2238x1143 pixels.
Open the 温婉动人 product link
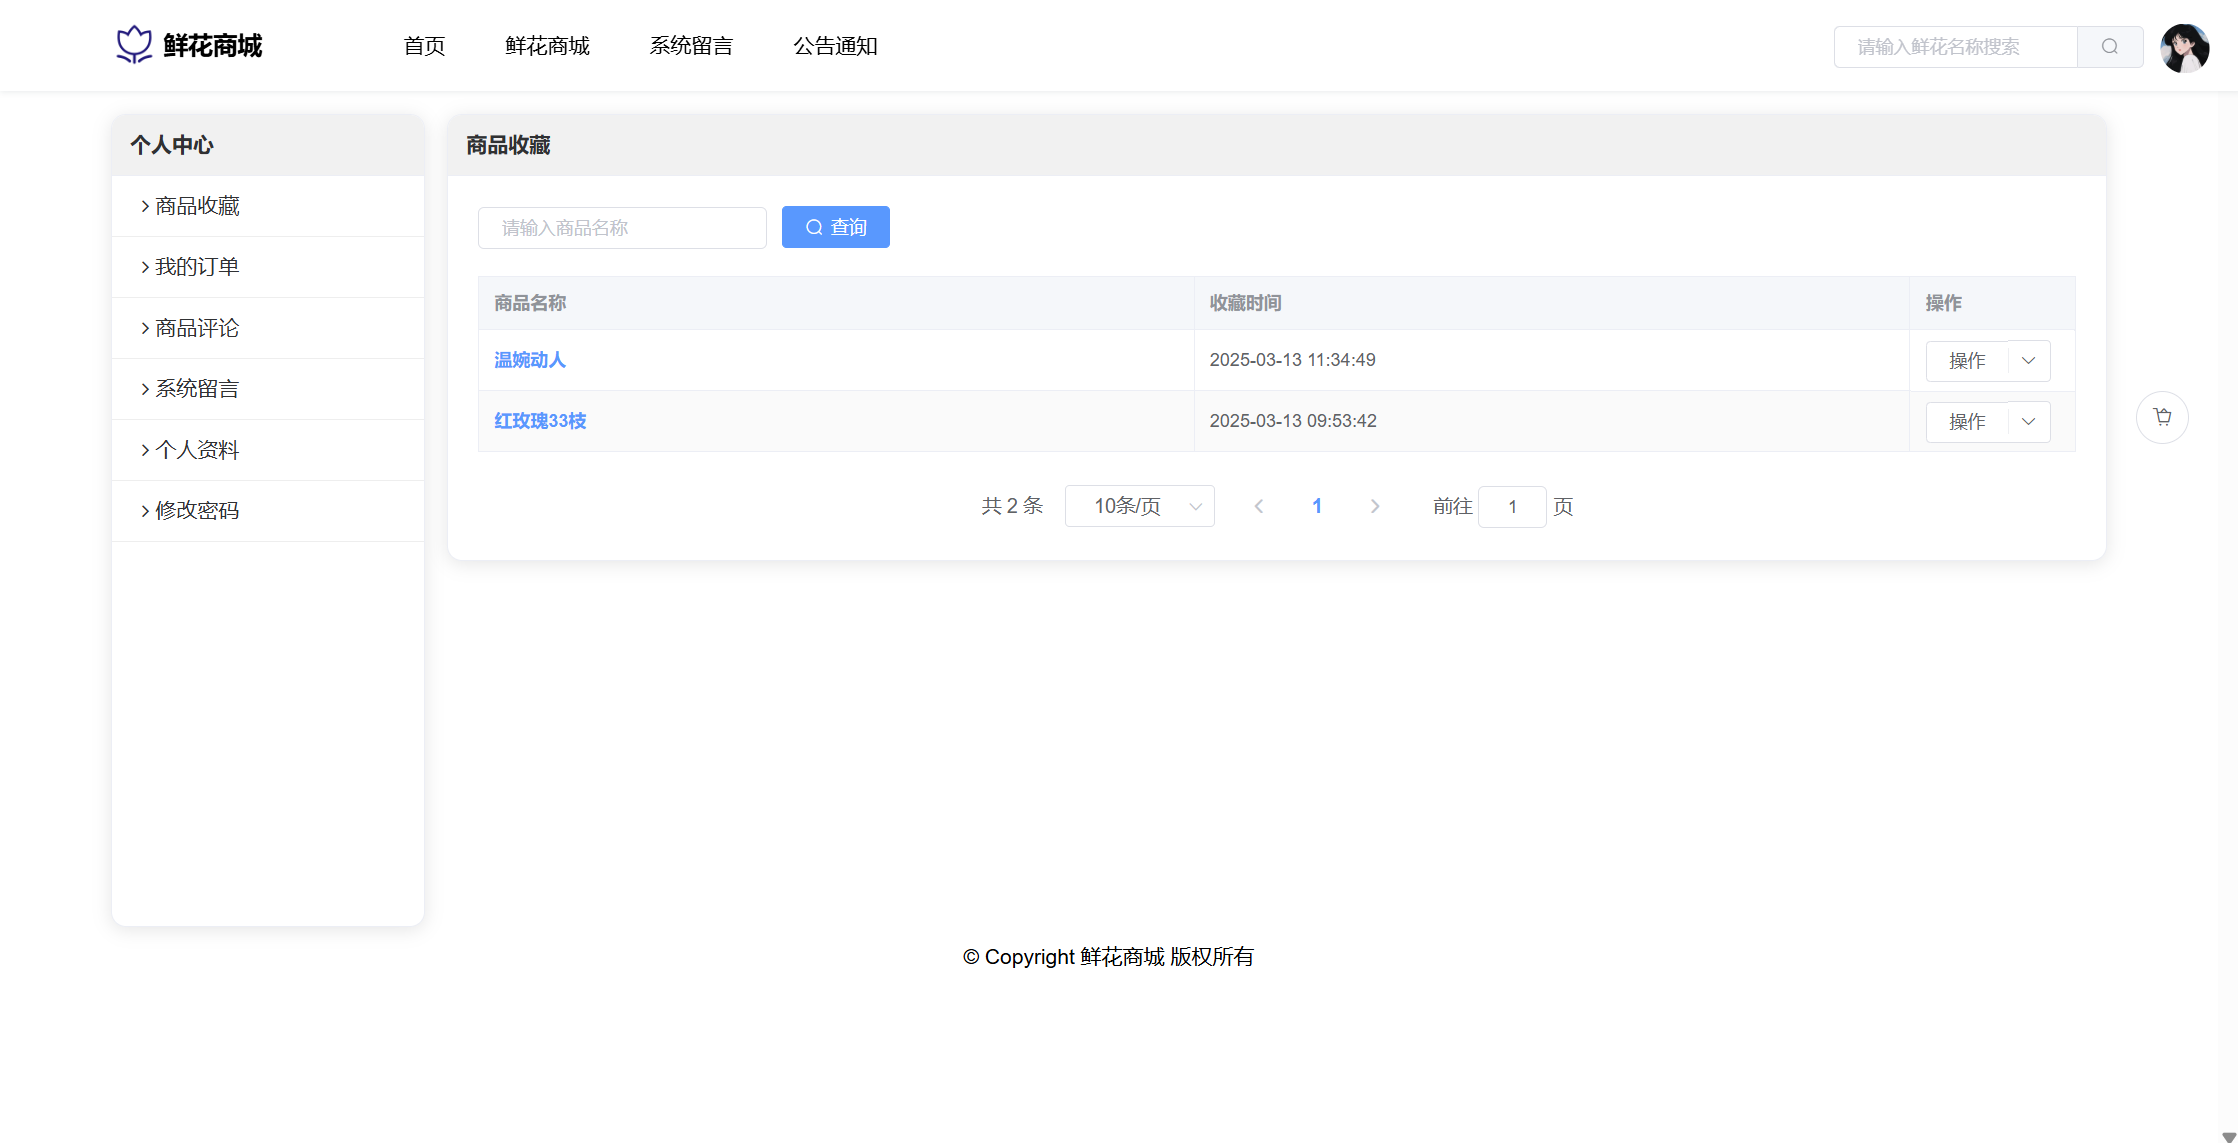click(x=530, y=360)
